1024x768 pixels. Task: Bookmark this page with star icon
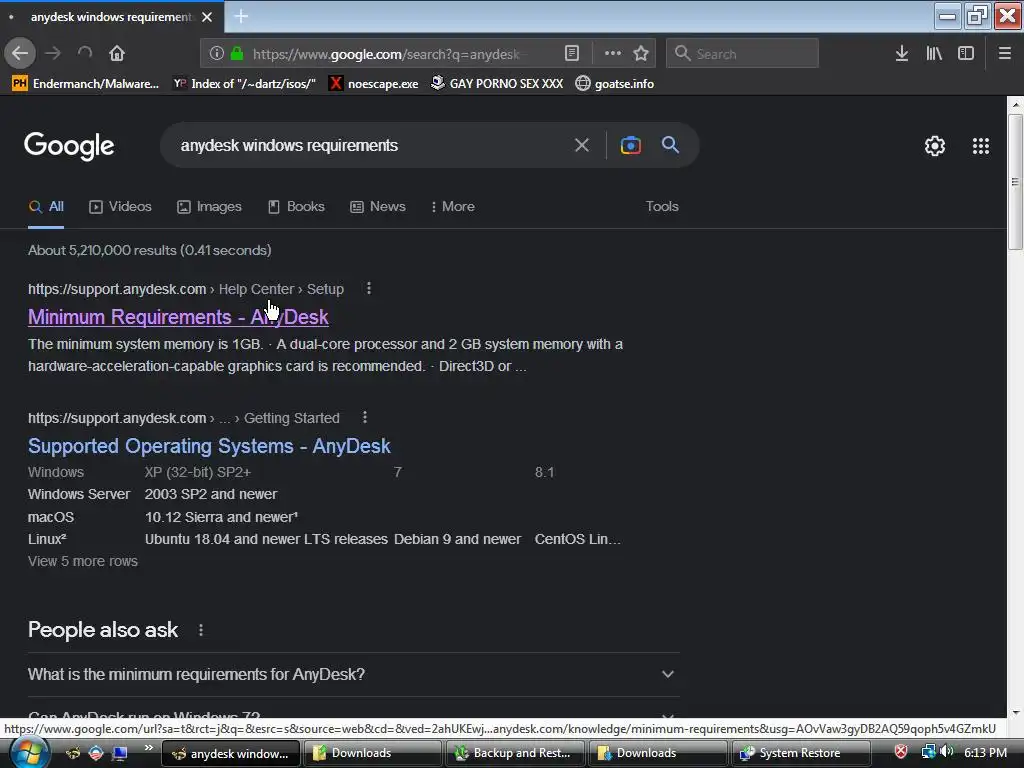pos(641,54)
